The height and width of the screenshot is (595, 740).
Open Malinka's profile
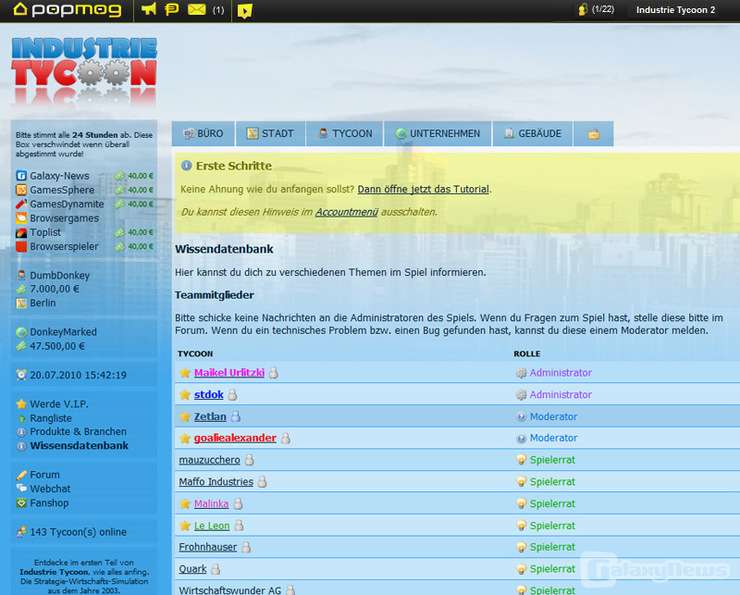coord(211,504)
